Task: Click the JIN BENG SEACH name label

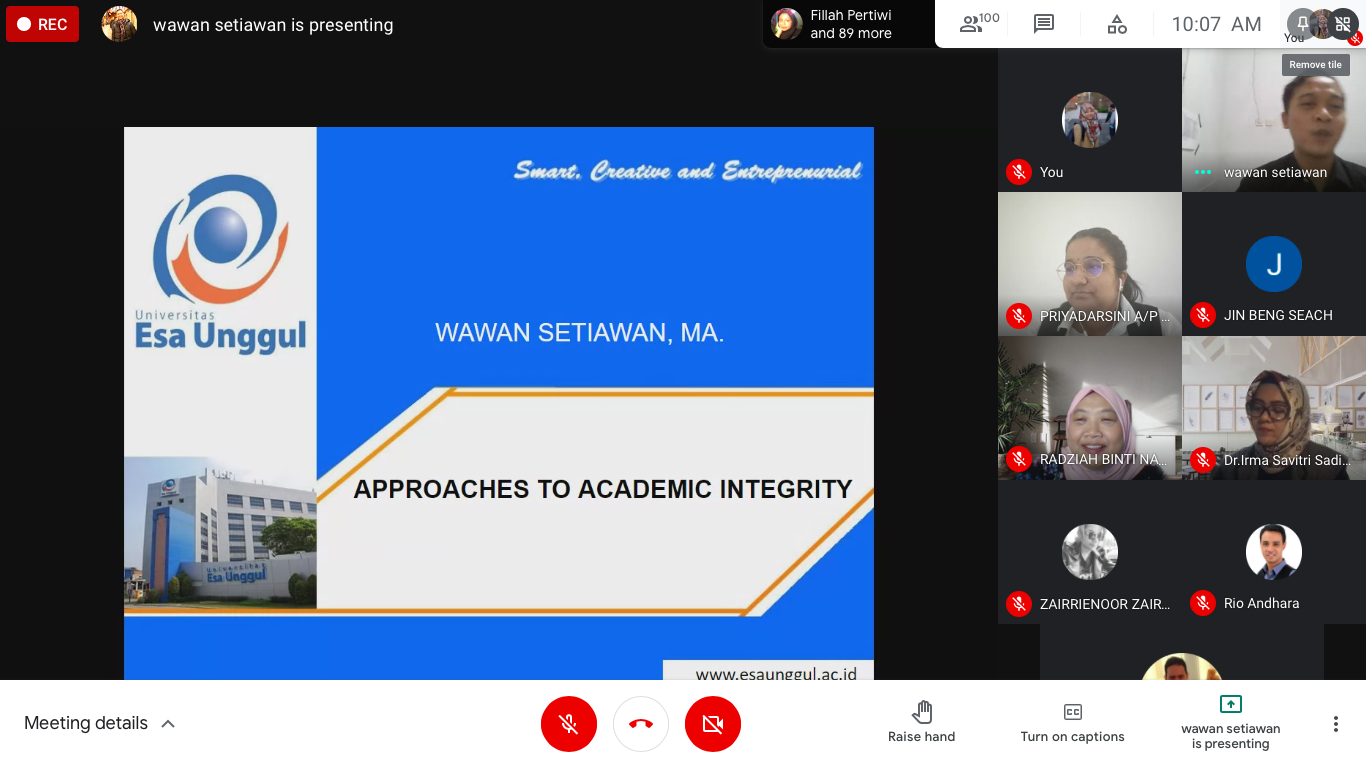Action: point(1278,315)
